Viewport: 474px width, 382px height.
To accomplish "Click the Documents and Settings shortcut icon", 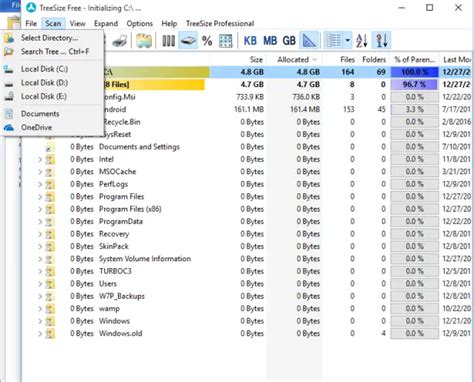I will click(x=49, y=147).
